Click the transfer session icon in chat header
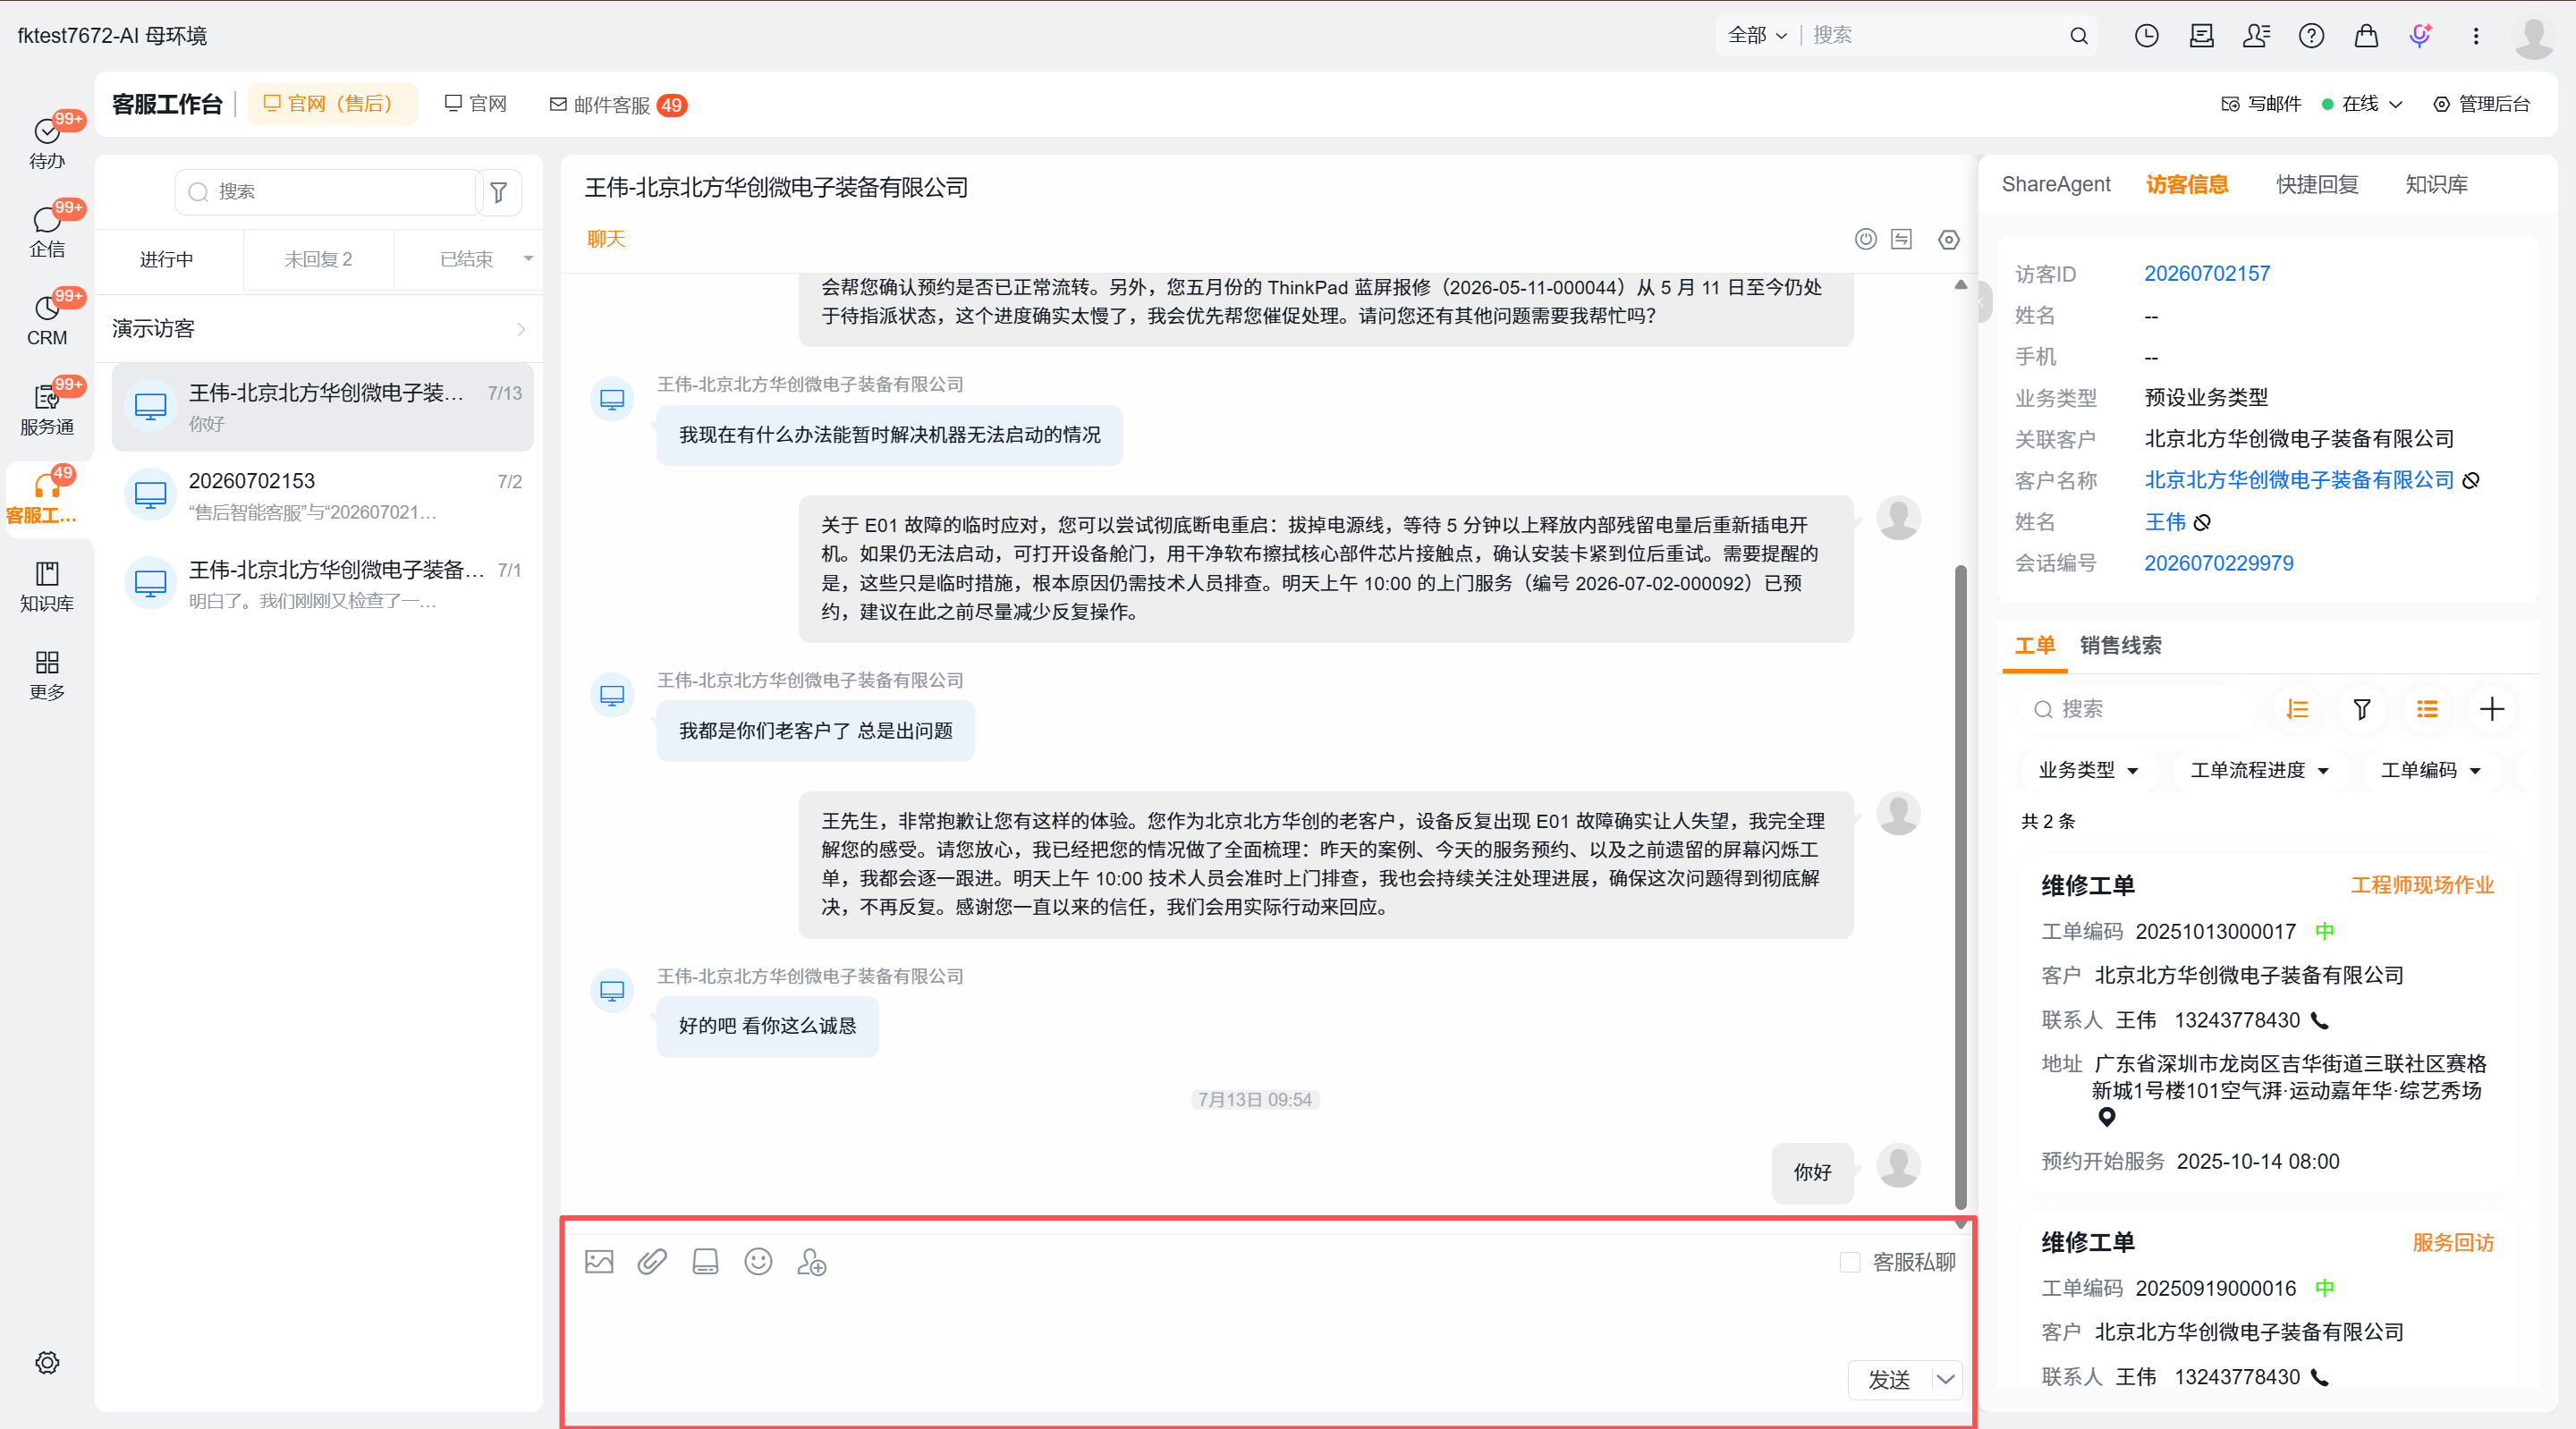The image size is (2576, 1429). click(1901, 239)
